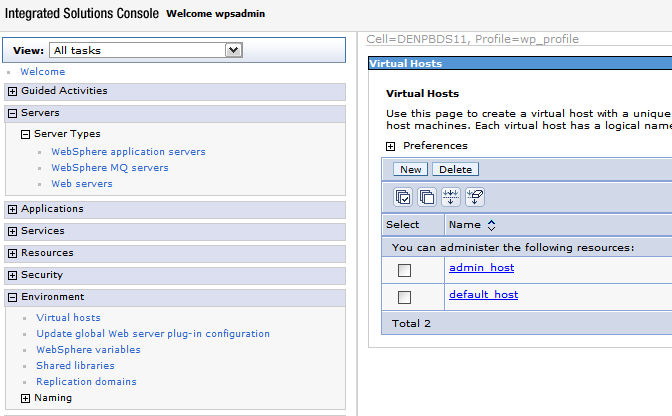
Task: Expand the Applications section plus icon
Action: pos(12,209)
